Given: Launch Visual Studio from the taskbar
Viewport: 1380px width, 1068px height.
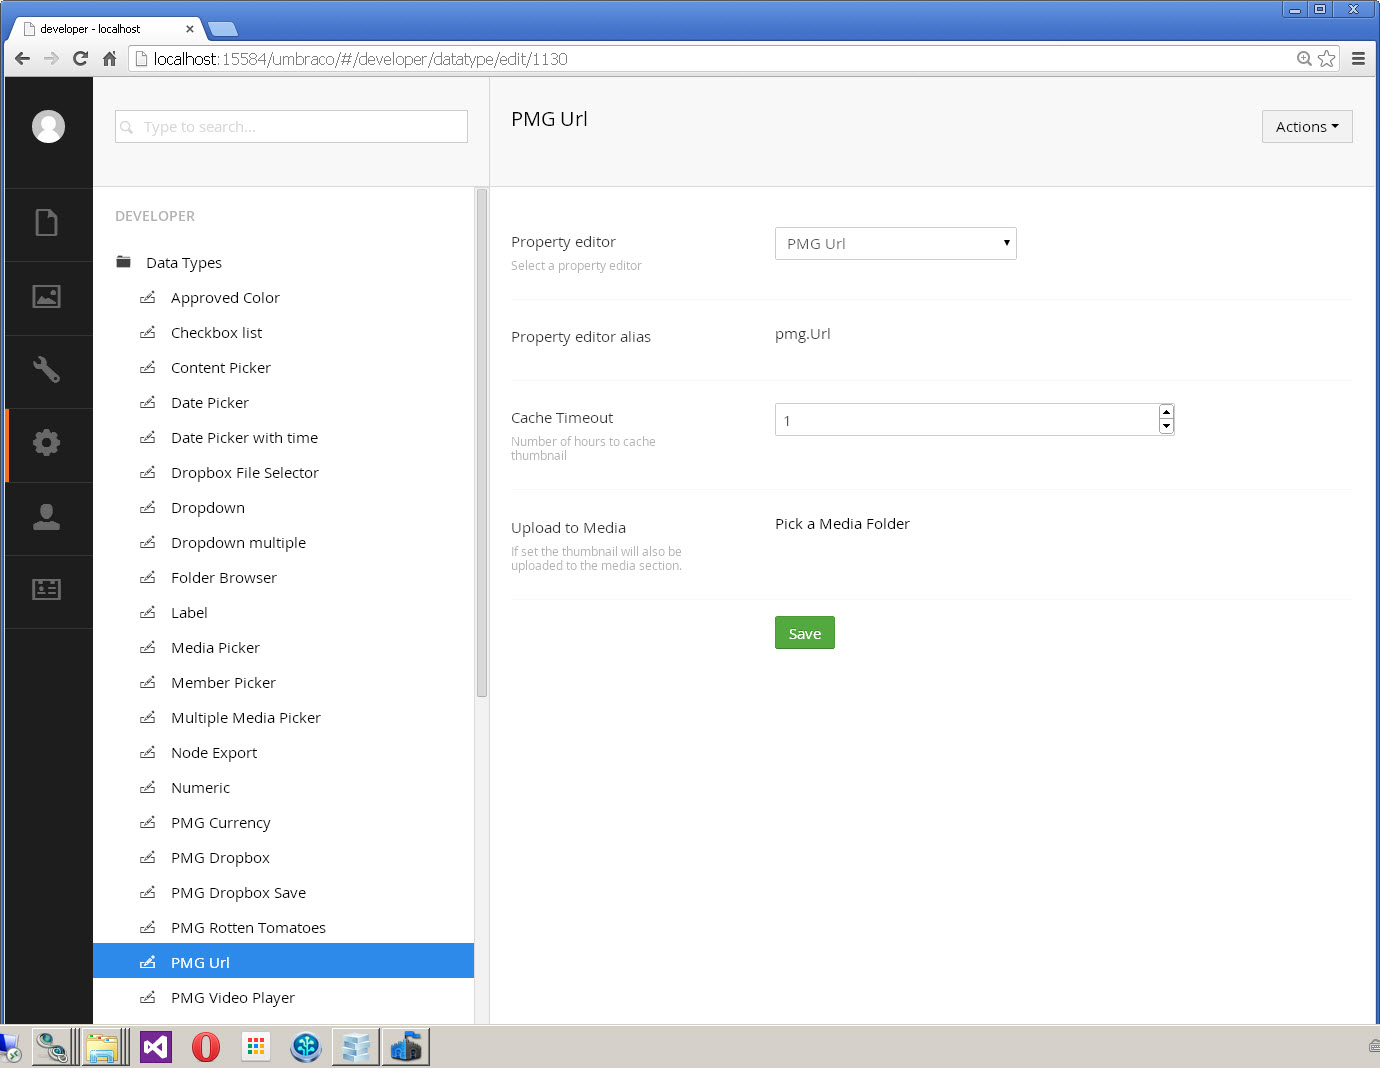Looking at the screenshot, I should click(156, 1047).
